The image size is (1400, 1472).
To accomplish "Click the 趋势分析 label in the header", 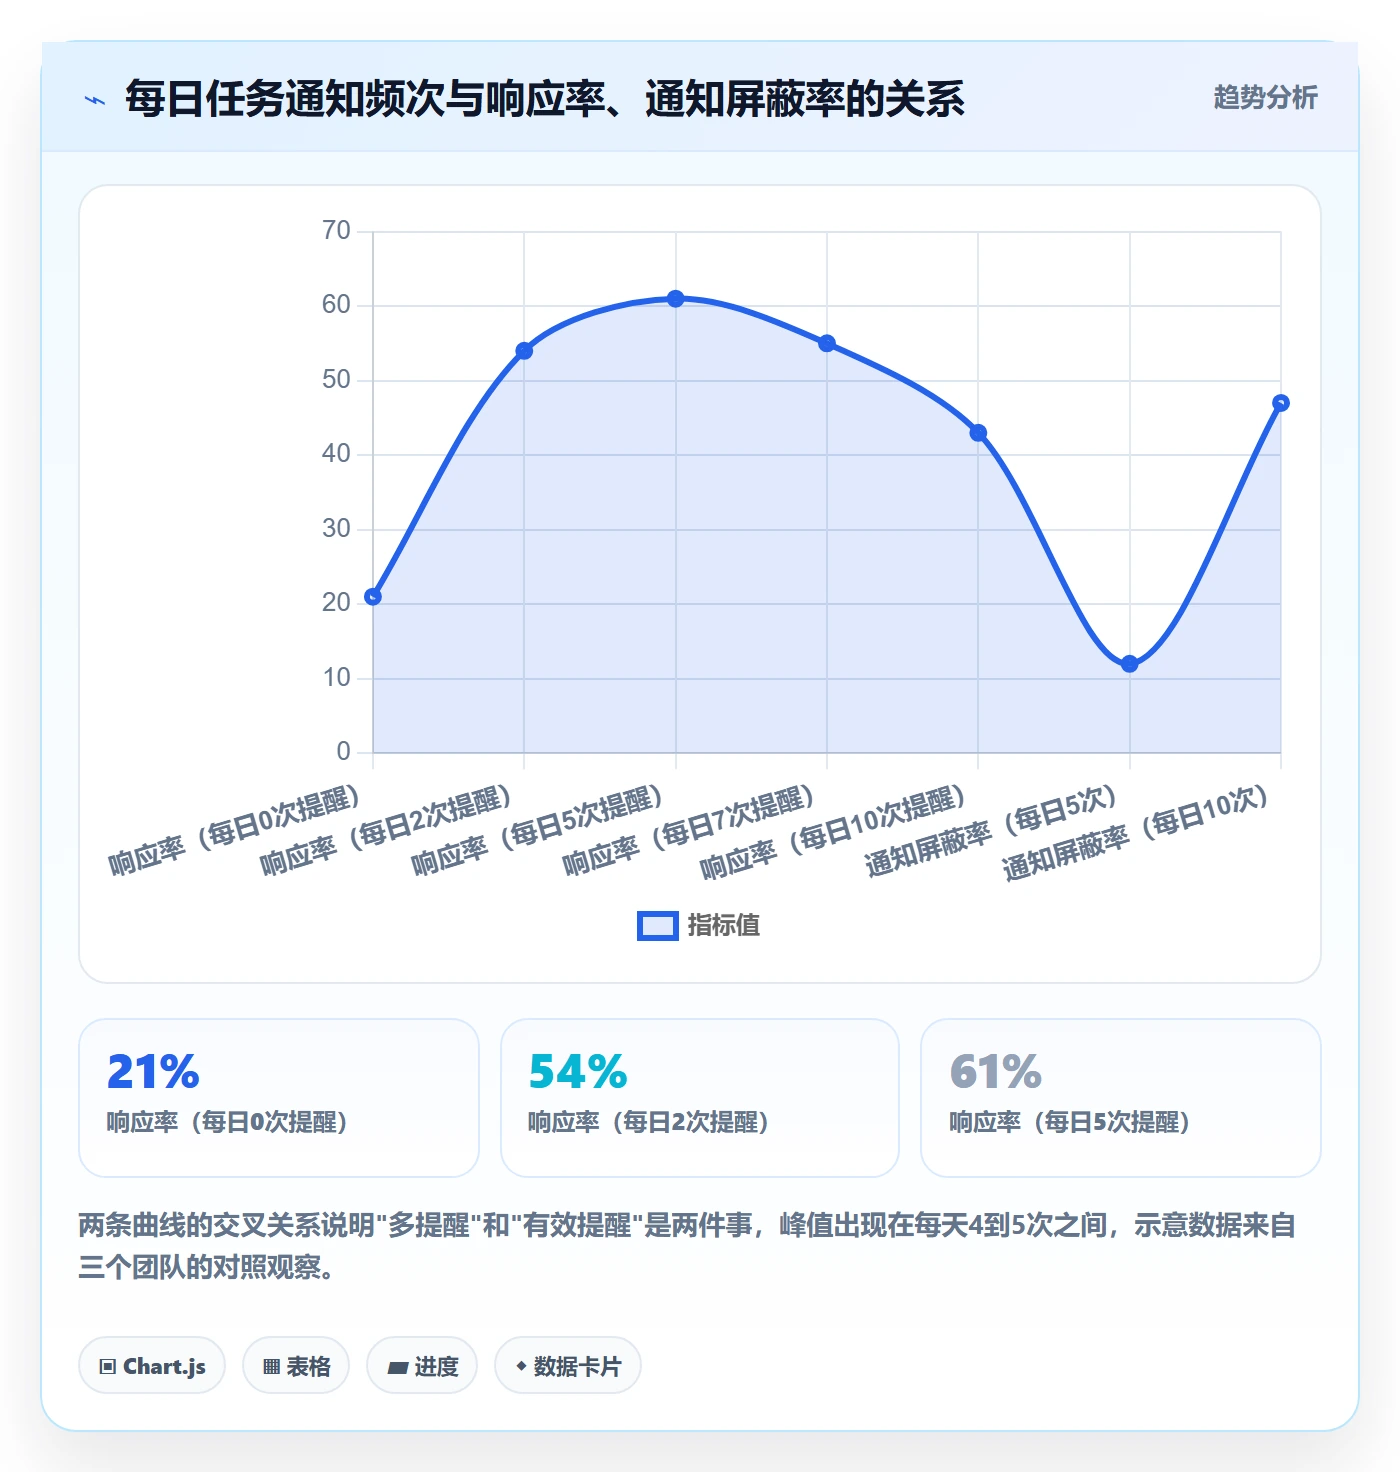I will pyautogui.click(x=1265, y=97).
